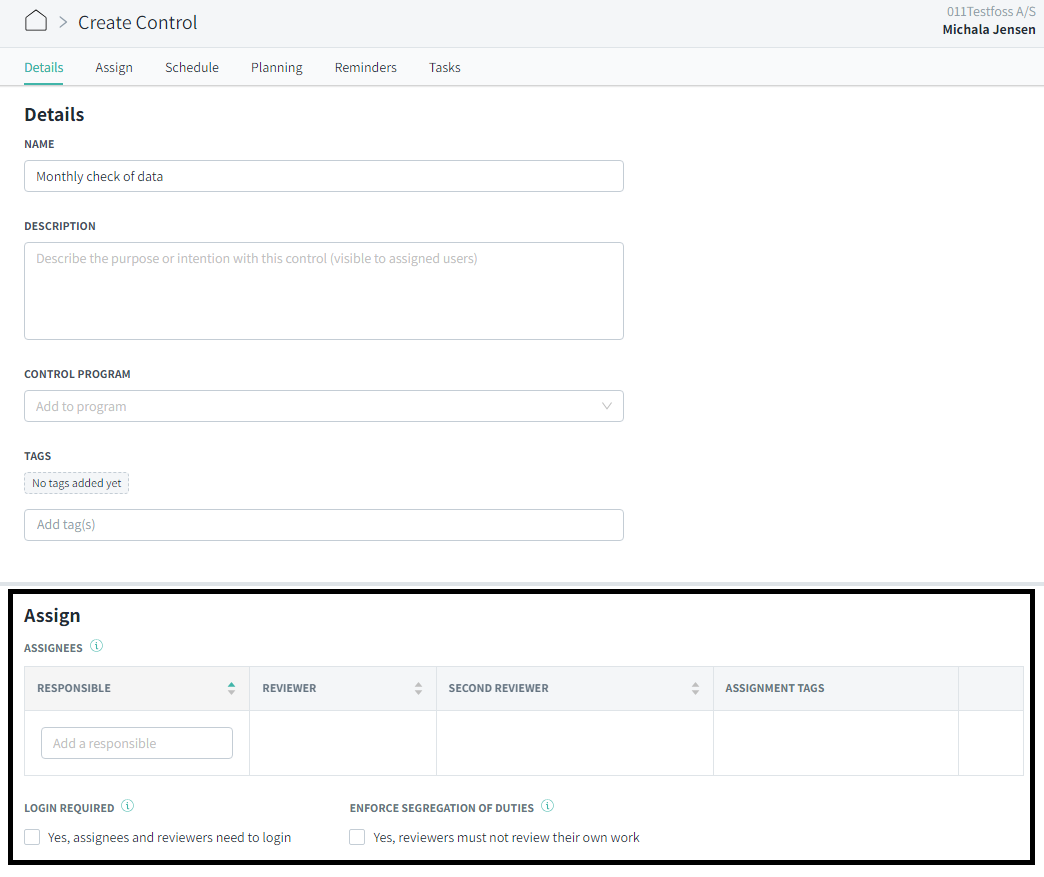Click the Add a responsible input field
The image size is (1044, 877).
(136, 742)
